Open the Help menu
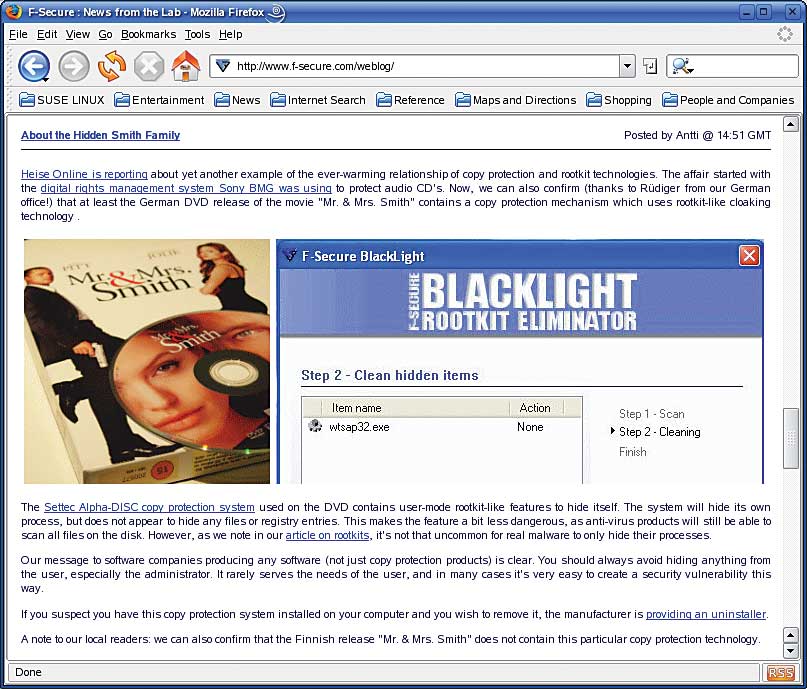The width and height of the screenshot is (807, 689). click(x=231, y=34)
